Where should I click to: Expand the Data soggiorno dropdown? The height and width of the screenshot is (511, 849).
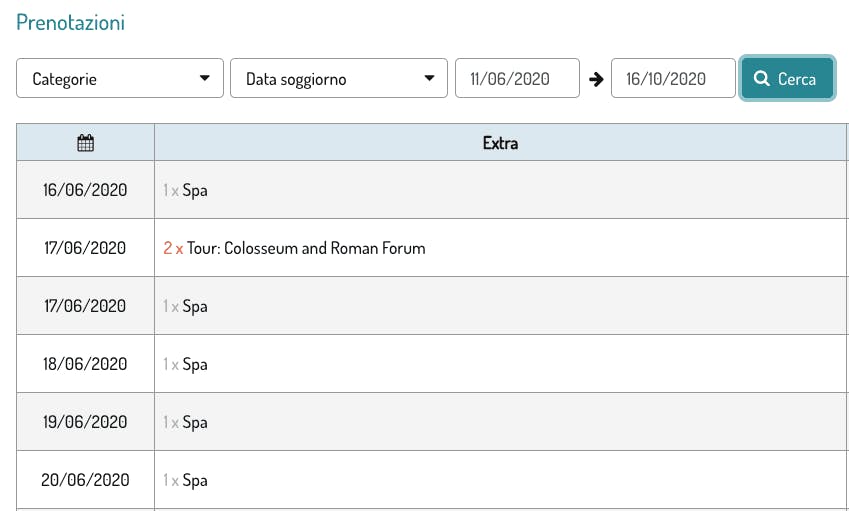tap(339, 79)
